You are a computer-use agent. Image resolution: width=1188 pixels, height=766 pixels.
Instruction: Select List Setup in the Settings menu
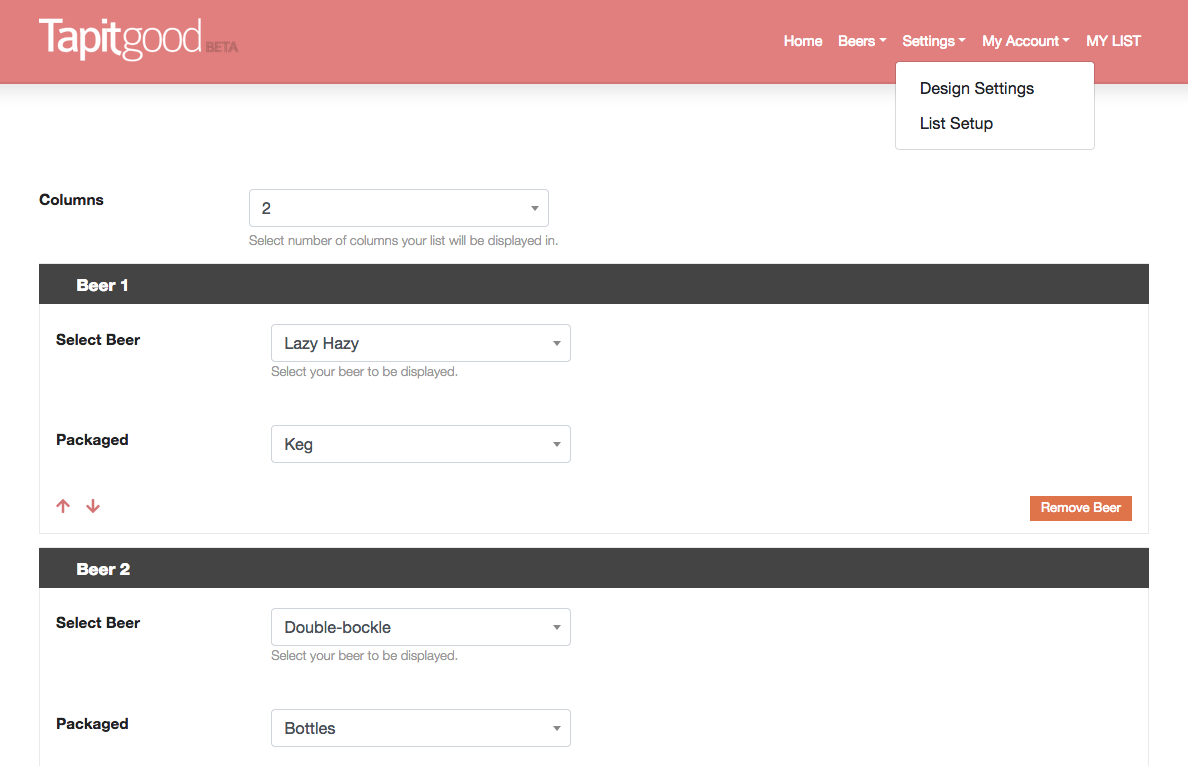pyautogui.click(x=956, y=123)
